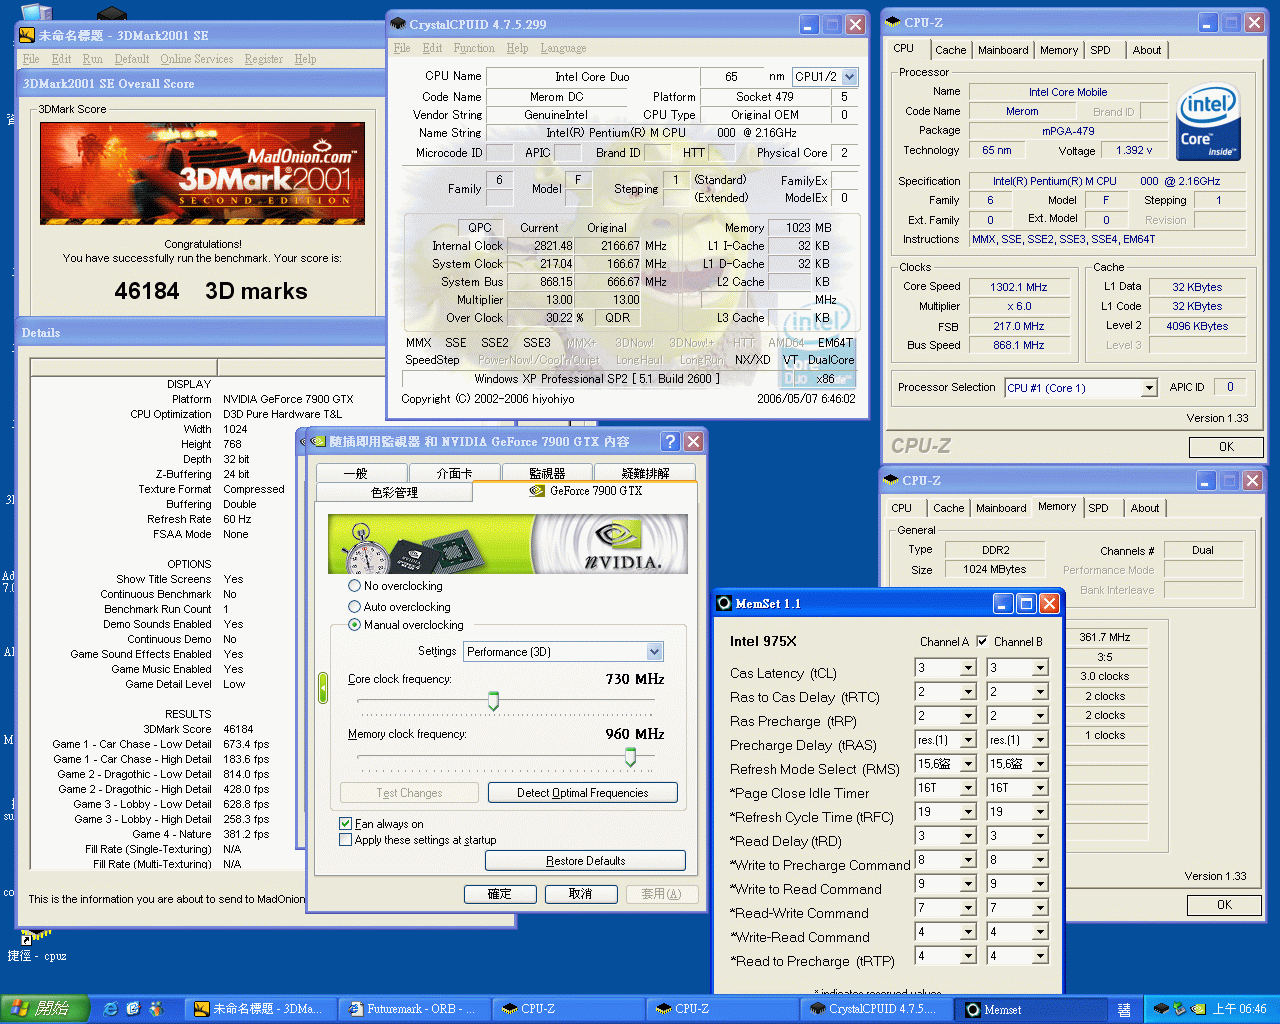Image resolution: width=1280 pixels, height=1024 pixels.
Task: Click the Memory clock frequency slider handle
Action: coord(630,757)
